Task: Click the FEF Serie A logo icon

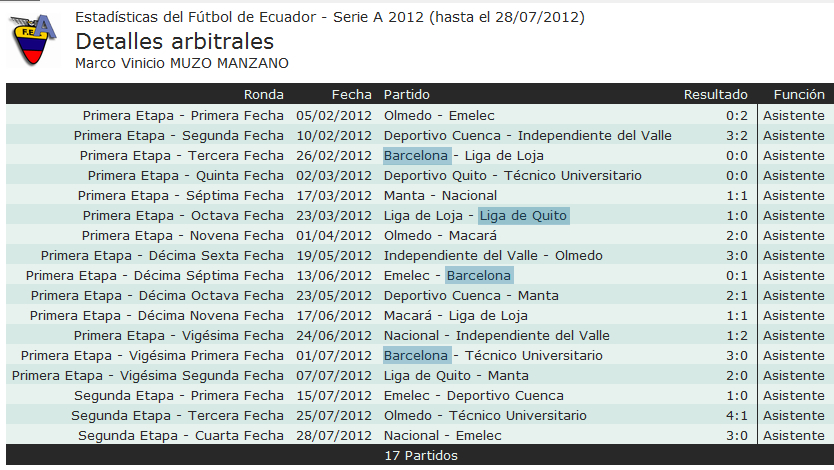Action: [x=33, y=40]
